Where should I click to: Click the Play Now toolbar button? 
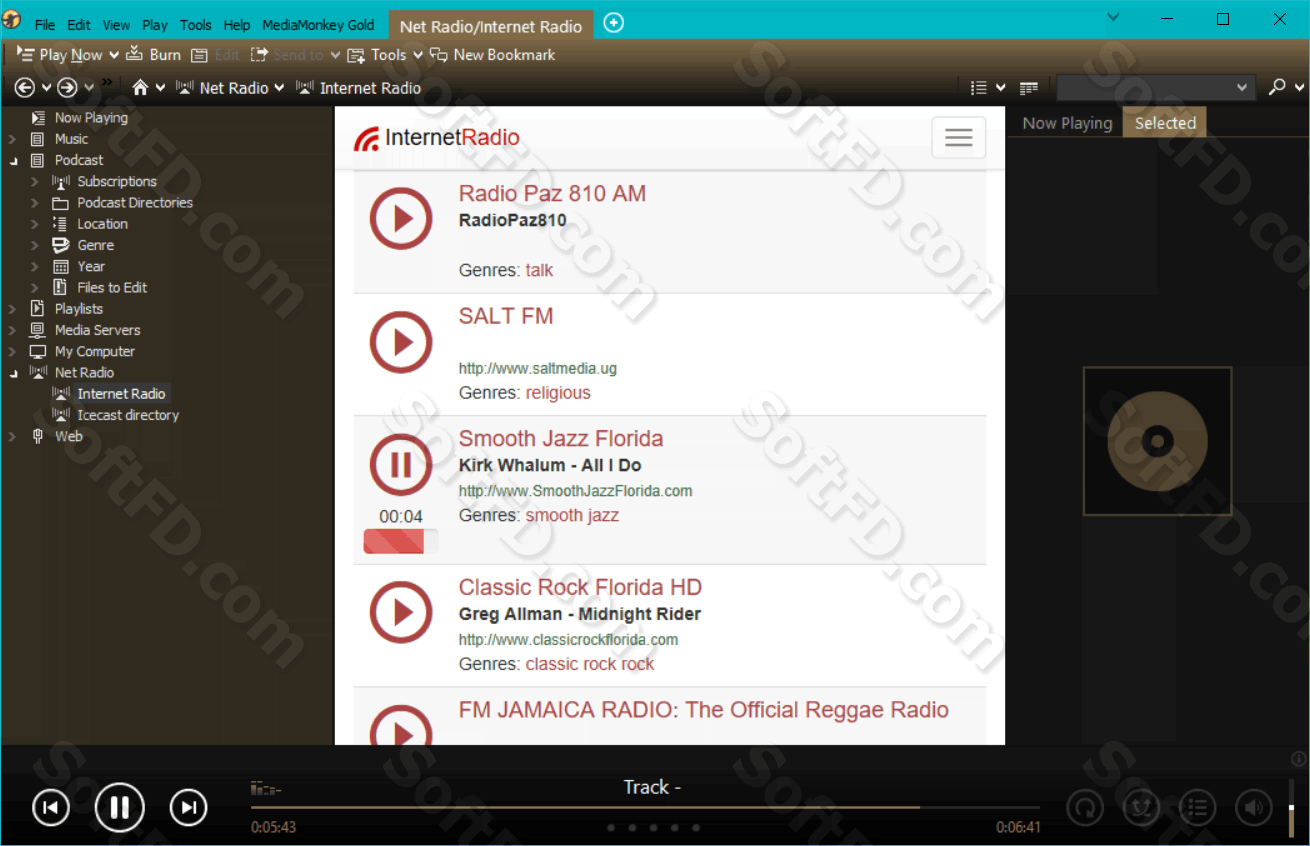[x=60, y=55]
